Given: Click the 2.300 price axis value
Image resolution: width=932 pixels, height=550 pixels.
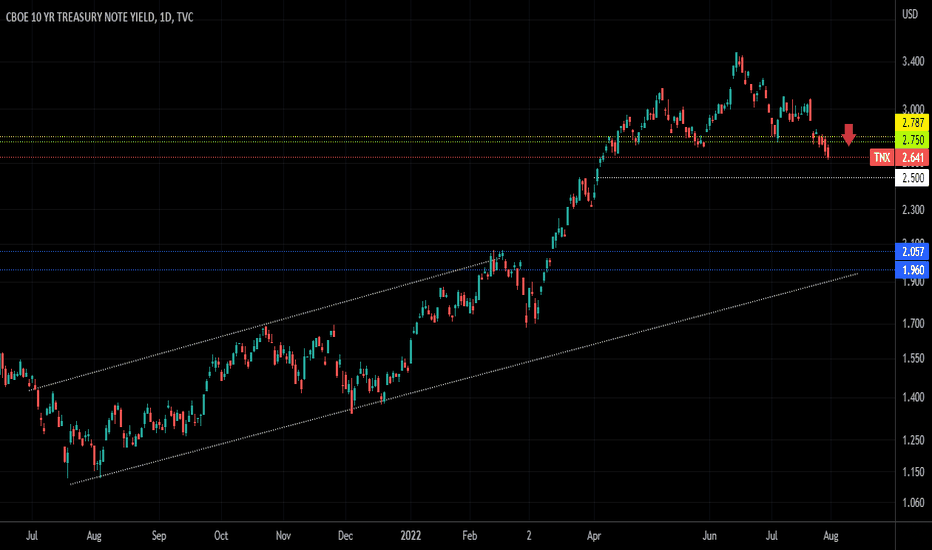Looking at the screenshot, I should click(x=913, y=209).
